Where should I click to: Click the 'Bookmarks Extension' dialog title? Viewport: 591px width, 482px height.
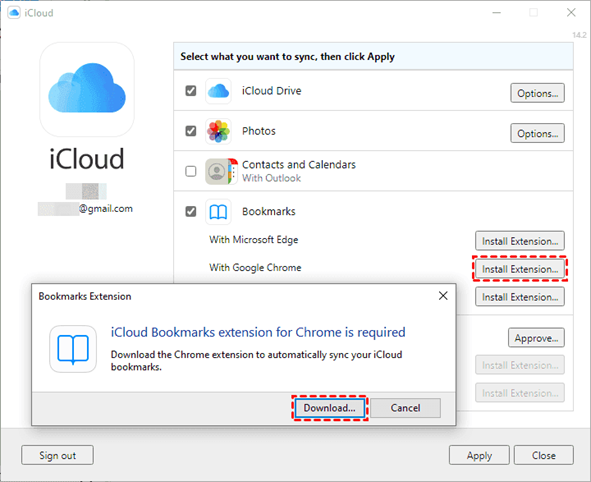[85, 296]
